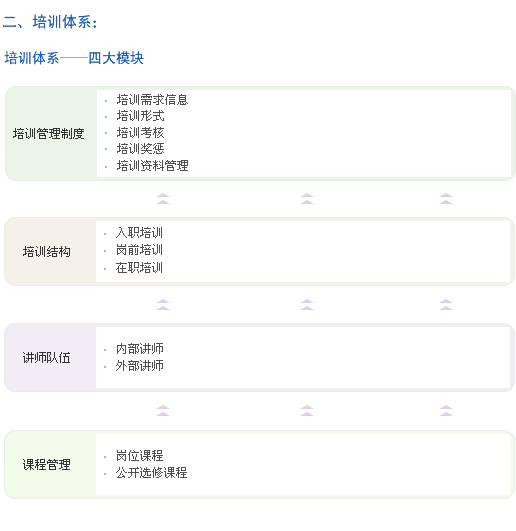Click the 培训管理制度 module label
Viewport: 516px width, 531px height.
(48, 133)
